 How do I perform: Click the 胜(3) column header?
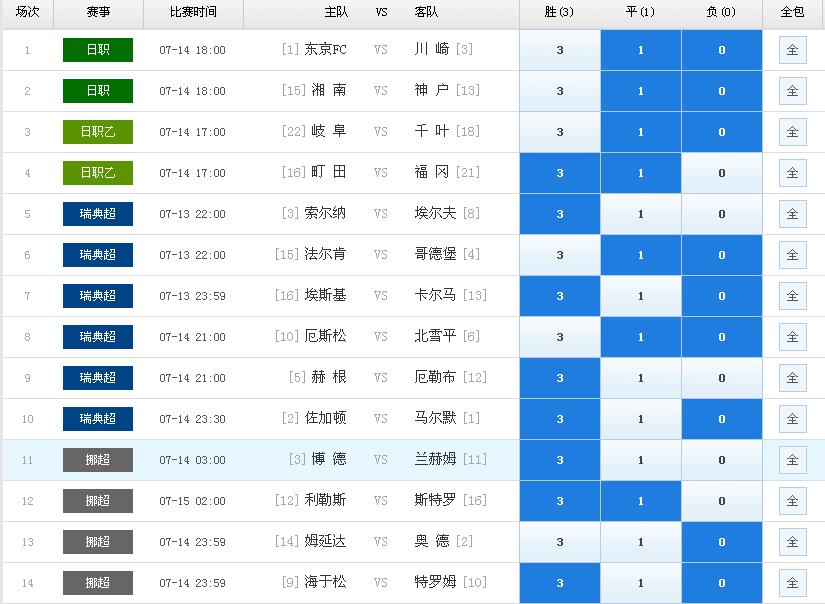[559, 12]
